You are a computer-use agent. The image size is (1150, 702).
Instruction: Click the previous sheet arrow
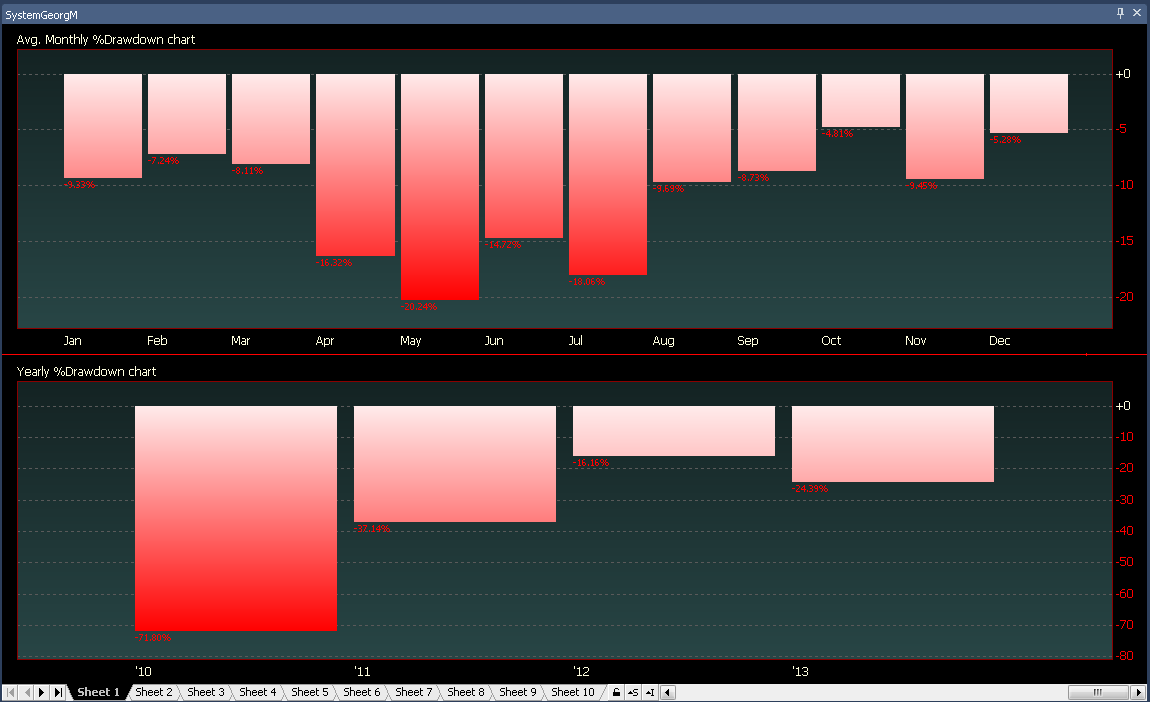click(x=27, y=692)
